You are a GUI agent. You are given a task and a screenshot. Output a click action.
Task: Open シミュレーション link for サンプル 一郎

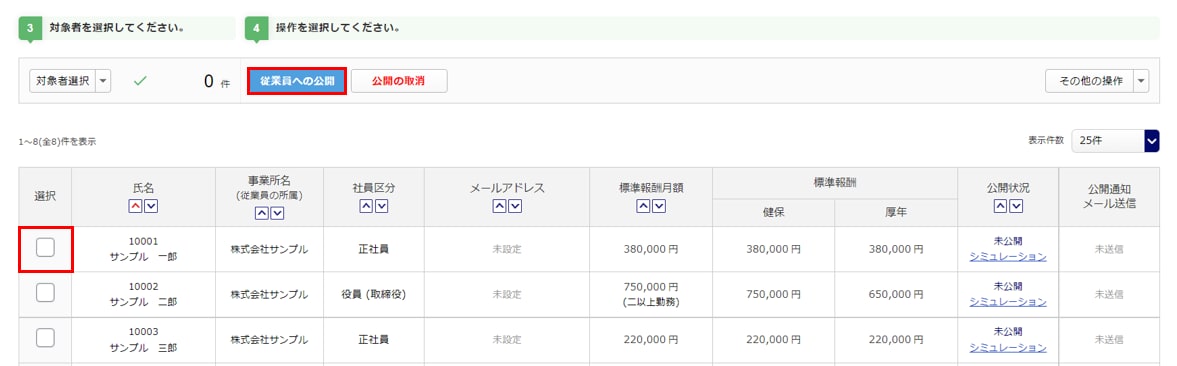pos(1007,256)
